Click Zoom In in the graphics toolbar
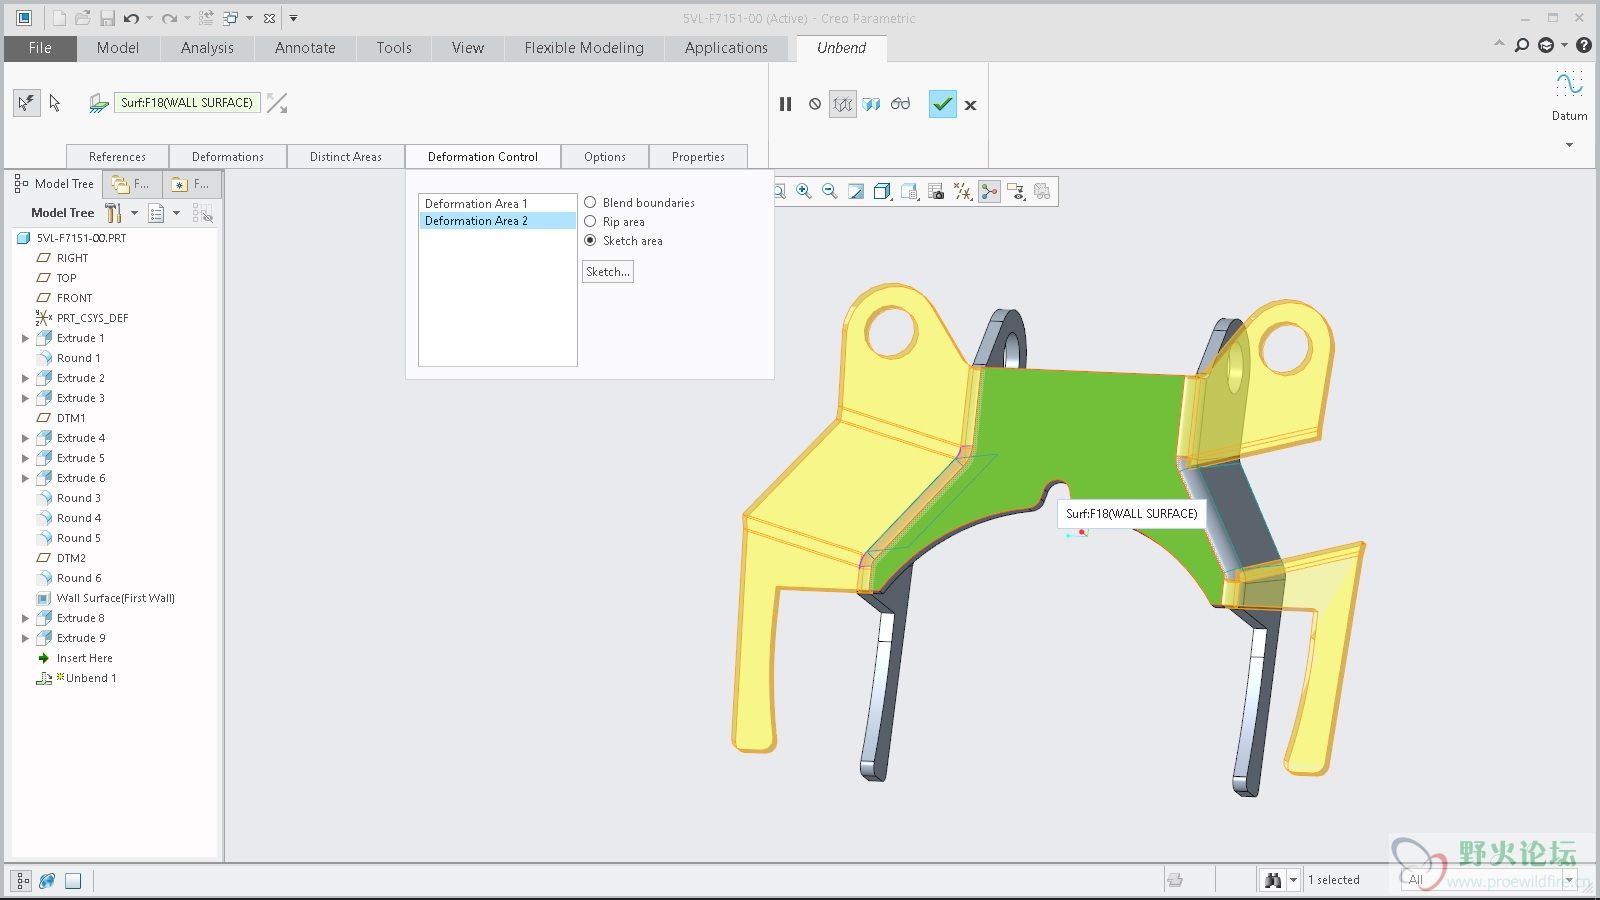 [x=804, y=191]
